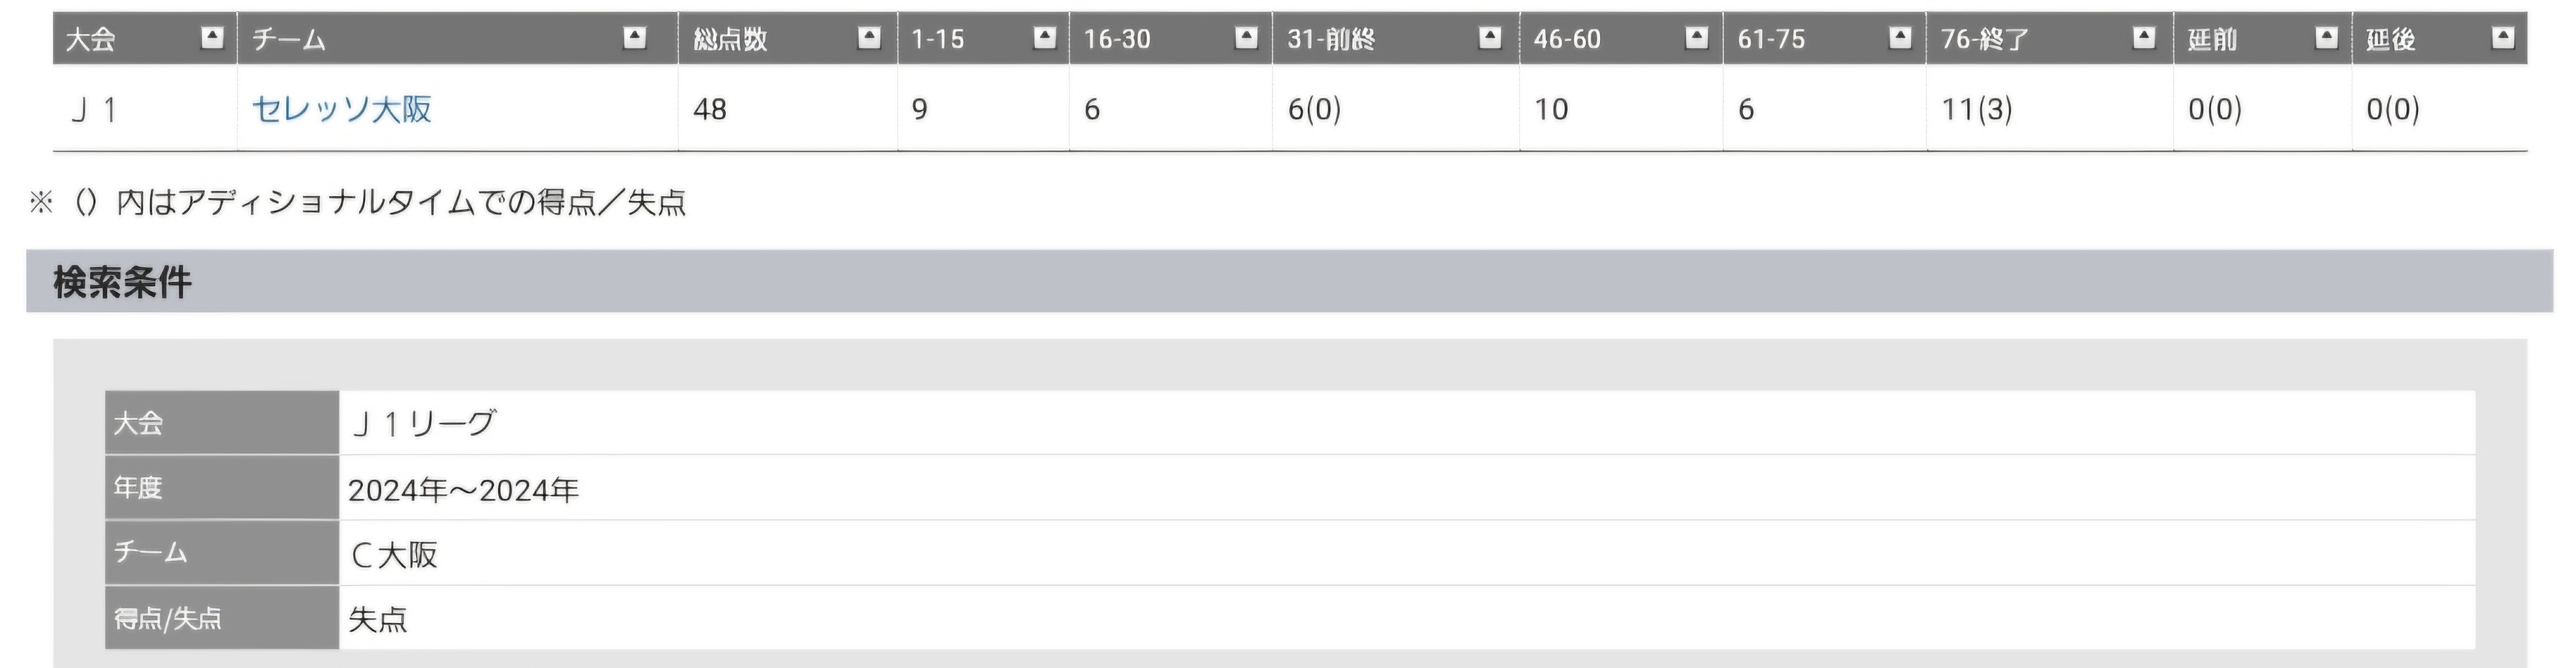2576x668 pixels.
Task: Sort by 61-75 minutes arrow icon
Action: tap(1900, 38)
